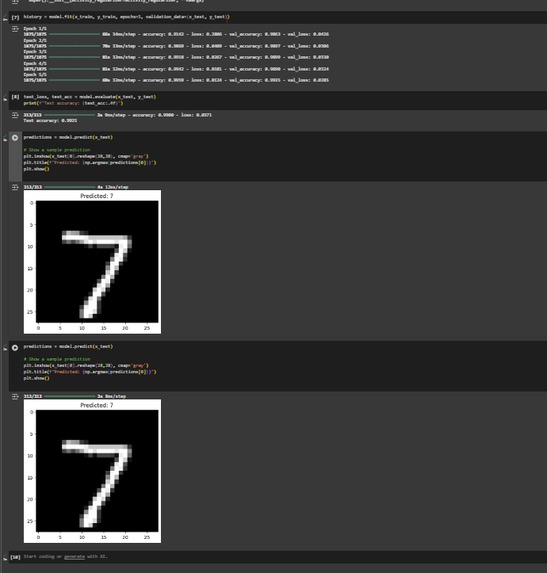547x573 pixels.
Task: Click the val_accuracy value on the Epoch 3/5 row
Action: tap(273, 57)
